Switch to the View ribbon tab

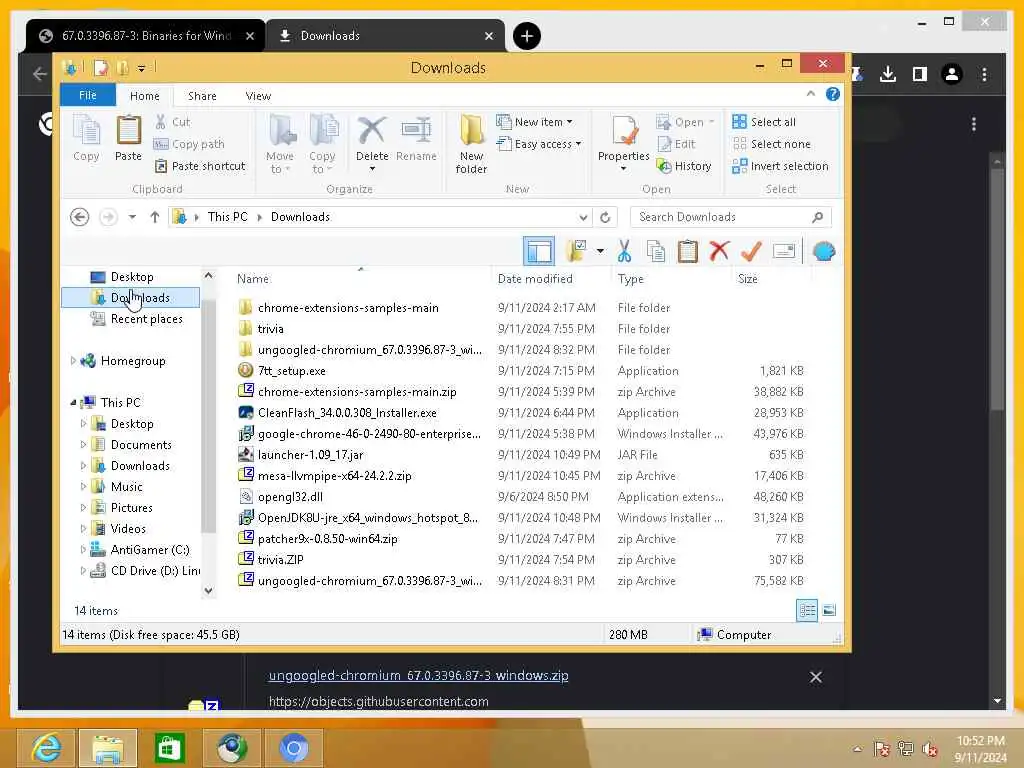[x=258, y=96]
